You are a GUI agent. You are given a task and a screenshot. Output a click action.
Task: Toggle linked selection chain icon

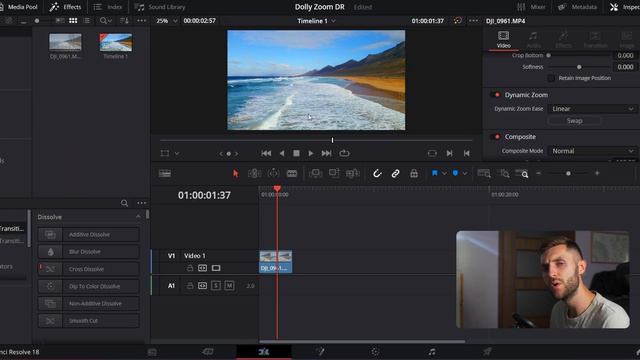pos(395,173)
